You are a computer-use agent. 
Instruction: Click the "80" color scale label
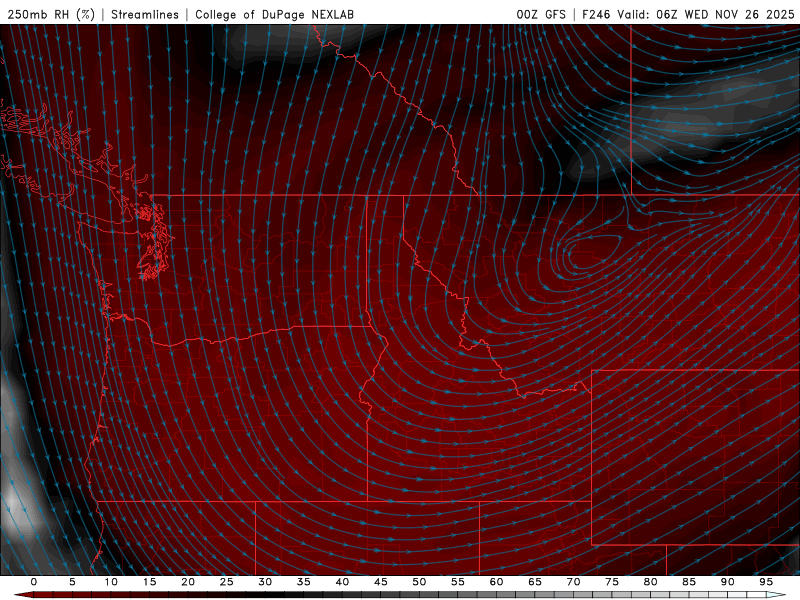click(x=651, y=582)
